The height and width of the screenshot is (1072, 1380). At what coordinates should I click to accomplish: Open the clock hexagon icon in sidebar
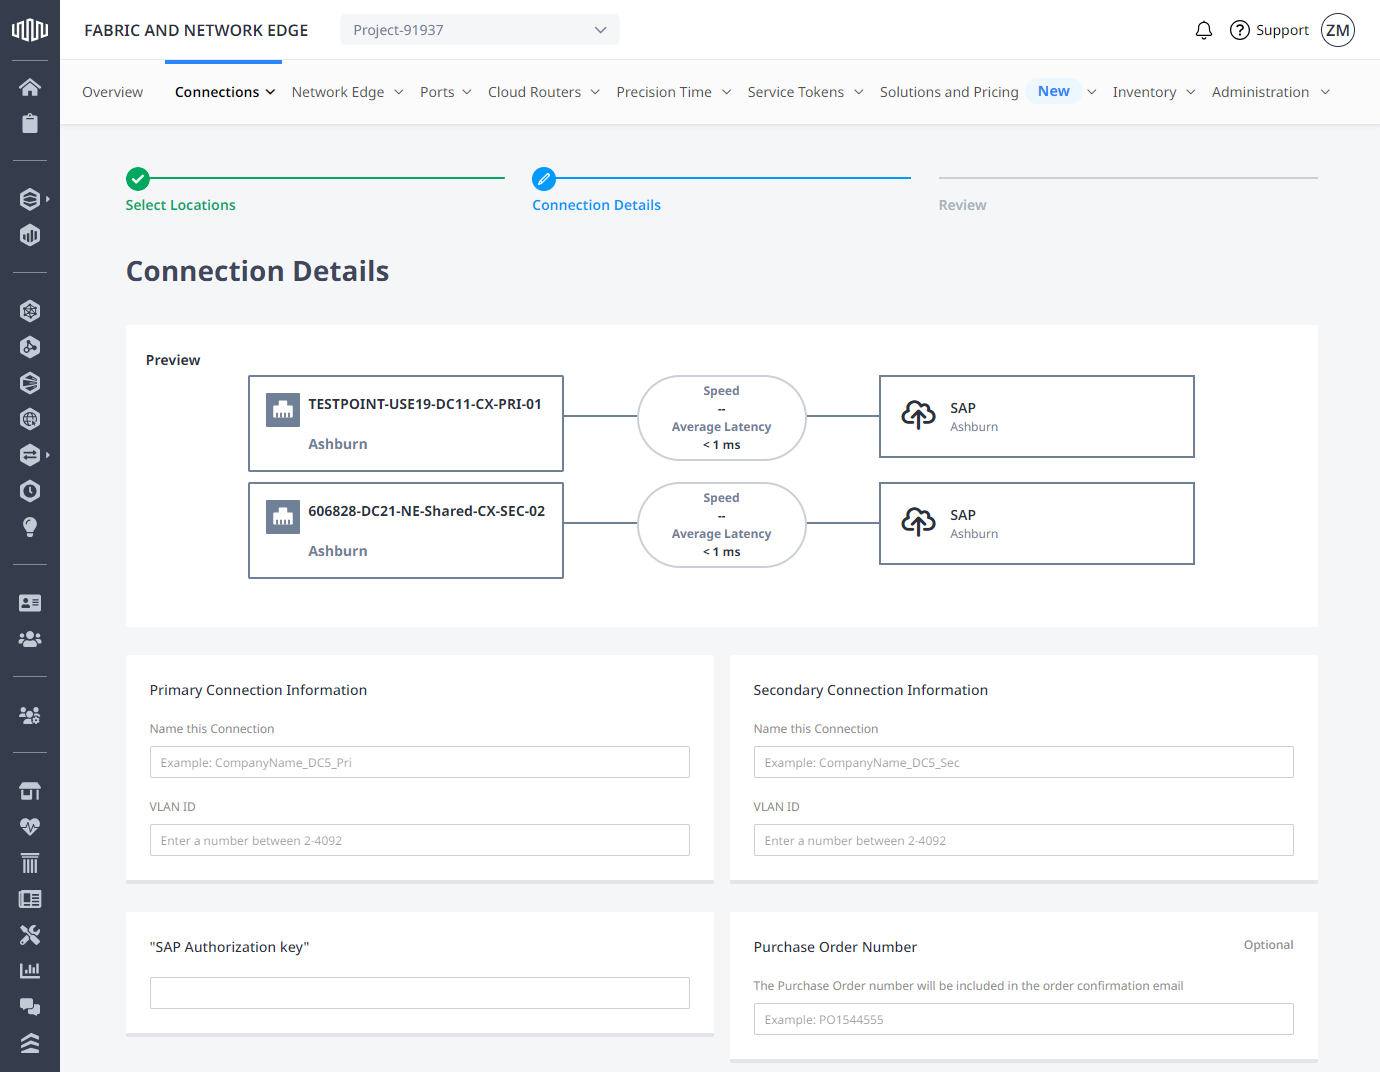click(x=30, y=491)
